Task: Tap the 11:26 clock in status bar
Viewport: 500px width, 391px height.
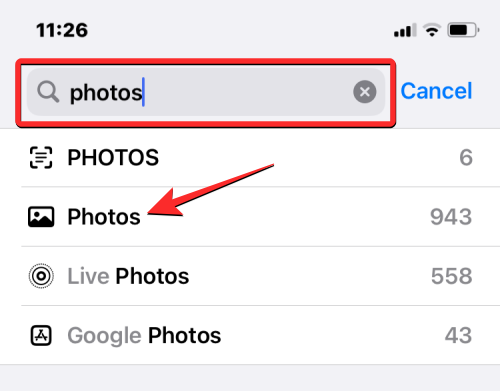Action: (x=62, y=30)
